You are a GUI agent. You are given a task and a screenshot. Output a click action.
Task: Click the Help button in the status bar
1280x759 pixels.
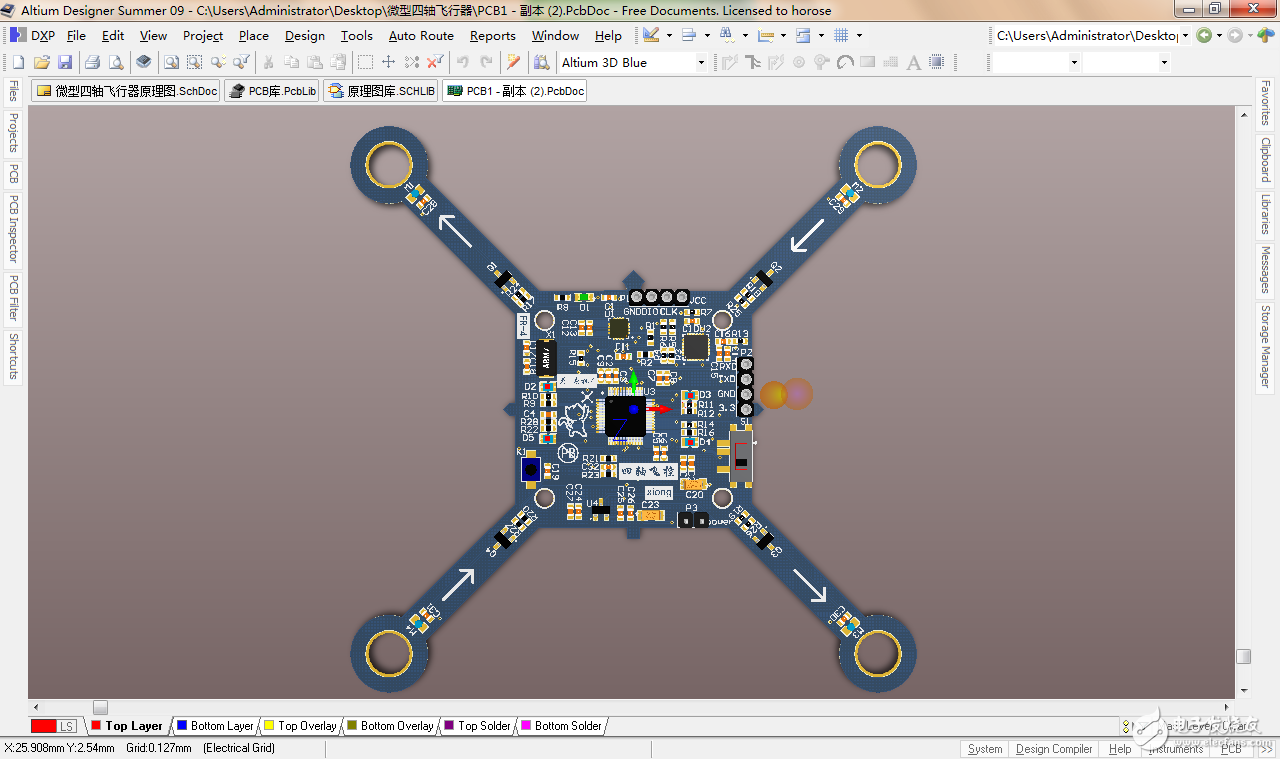(1120, 748)
